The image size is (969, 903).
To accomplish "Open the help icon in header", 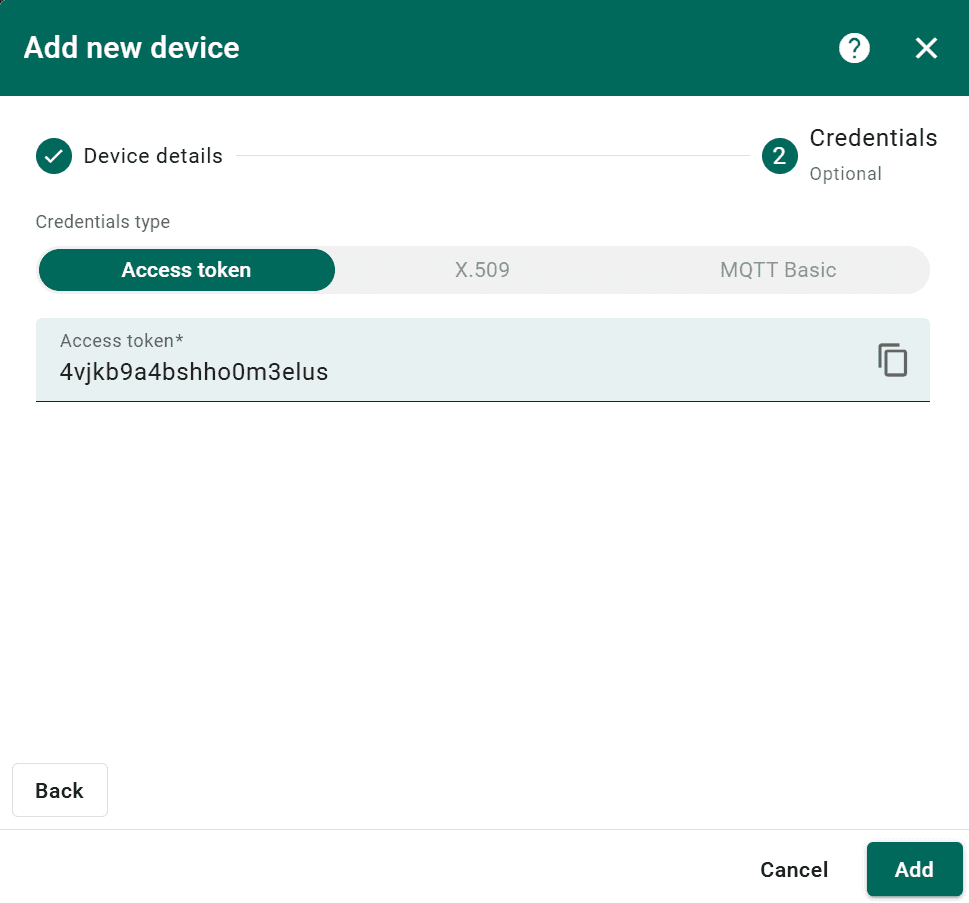I will 854,48.
